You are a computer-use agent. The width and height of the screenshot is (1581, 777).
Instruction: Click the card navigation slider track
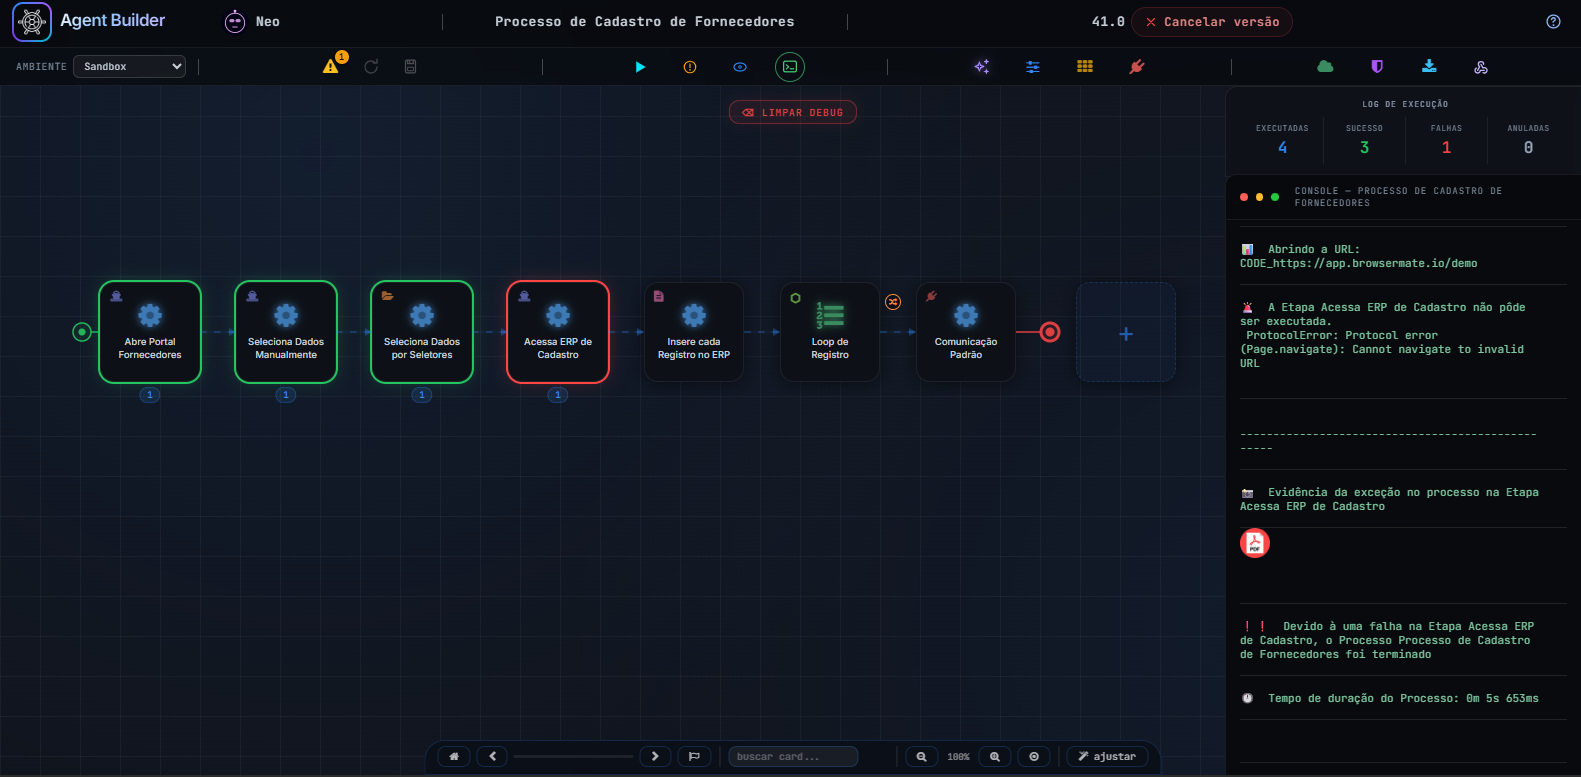tap(573, 757)
